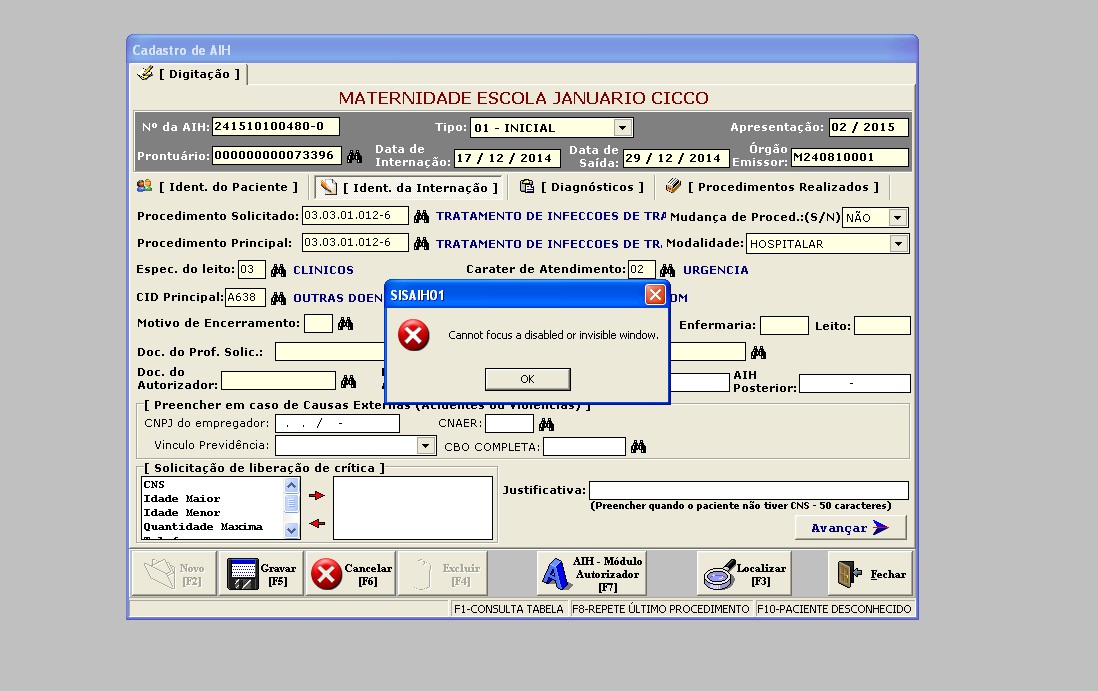Image resolution: width=1098 pixels, height=691 pixels.
Task: Click the Justificativa input field
Action: click(748, 490)
